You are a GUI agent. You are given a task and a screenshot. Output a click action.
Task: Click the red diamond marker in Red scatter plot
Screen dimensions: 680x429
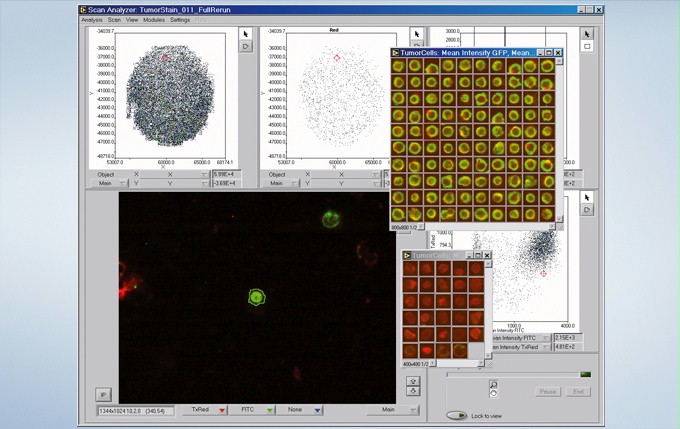coord(337,58)
